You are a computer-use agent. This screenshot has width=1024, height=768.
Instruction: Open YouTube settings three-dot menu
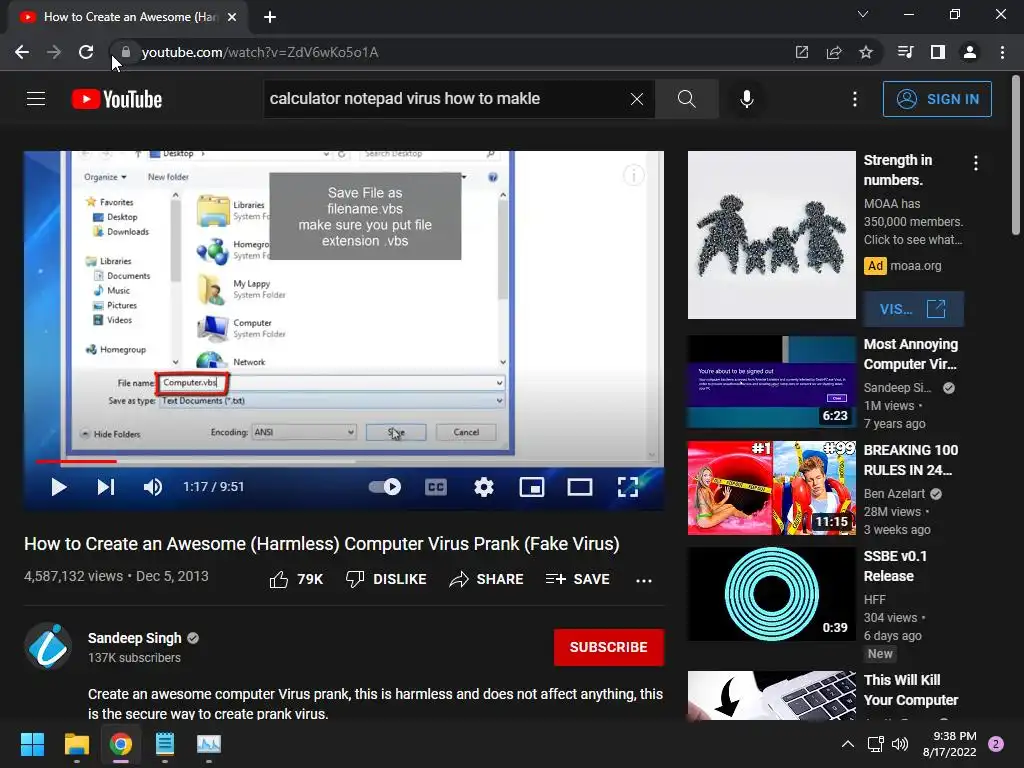click(x=854, y=99)
